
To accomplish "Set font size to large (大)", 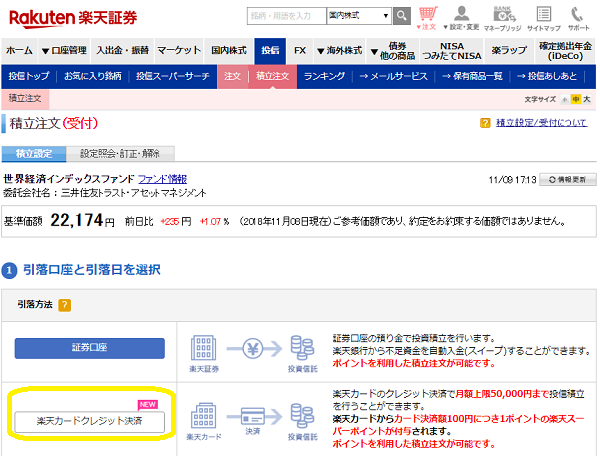I will [587, 99].
